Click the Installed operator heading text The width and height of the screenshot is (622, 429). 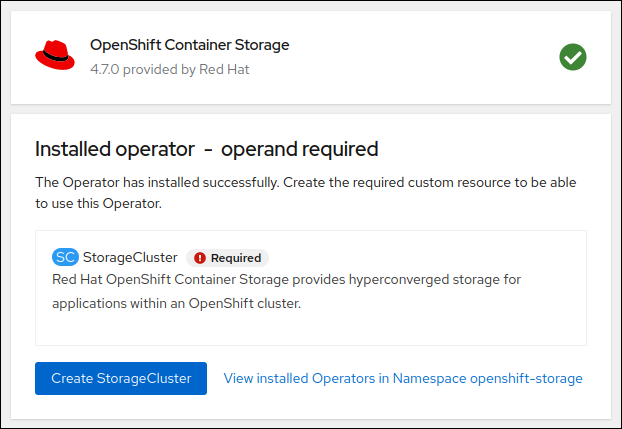[114, 149]
